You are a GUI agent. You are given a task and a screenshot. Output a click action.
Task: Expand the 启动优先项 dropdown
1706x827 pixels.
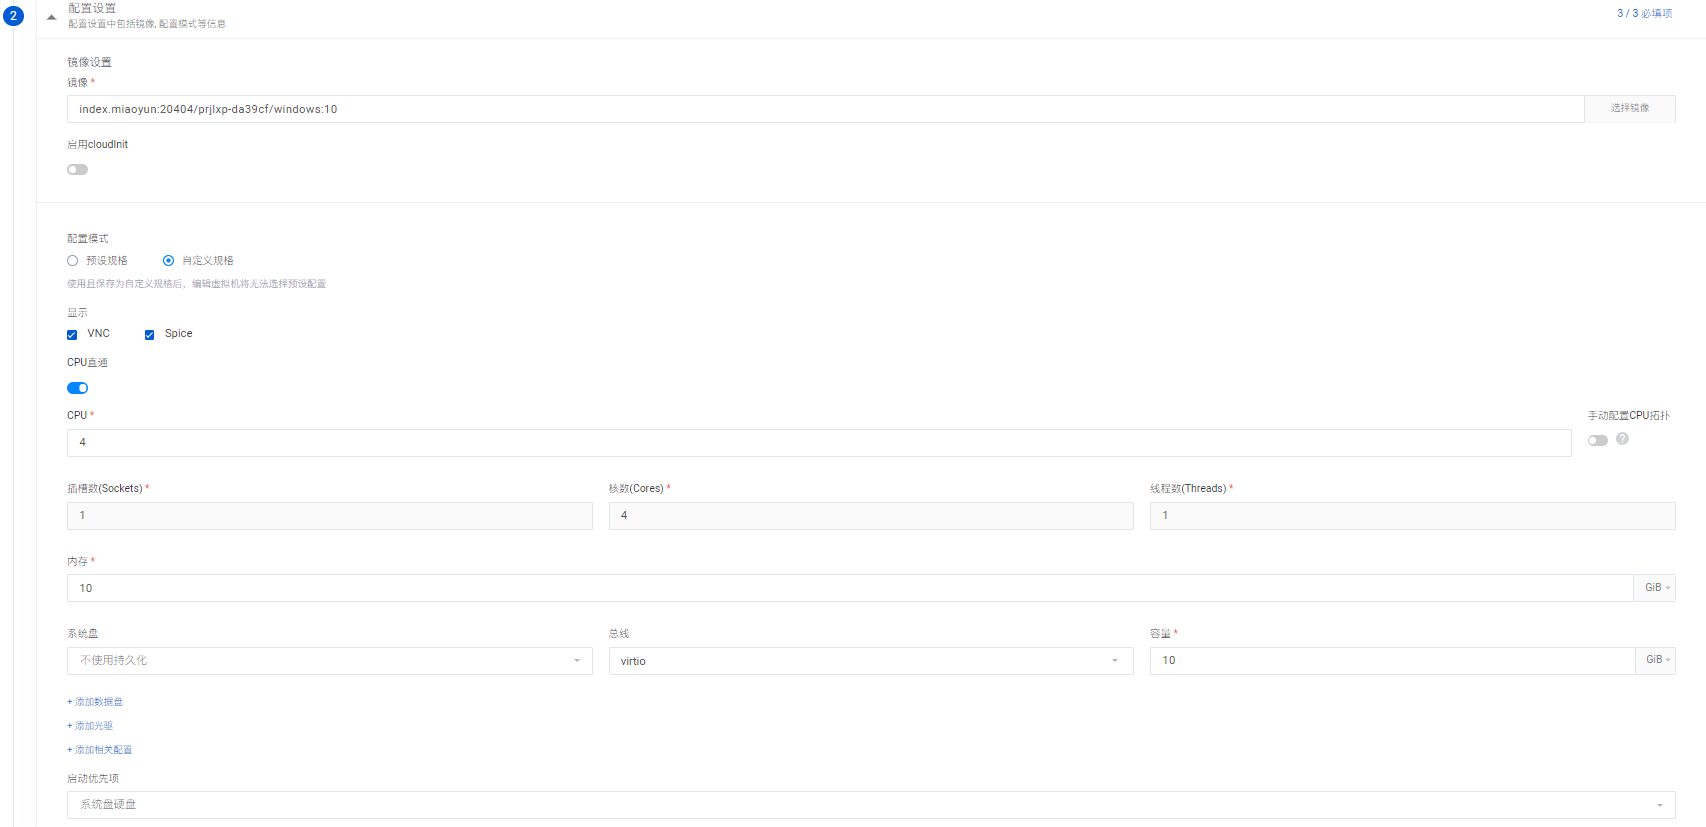tap(870, 805)
